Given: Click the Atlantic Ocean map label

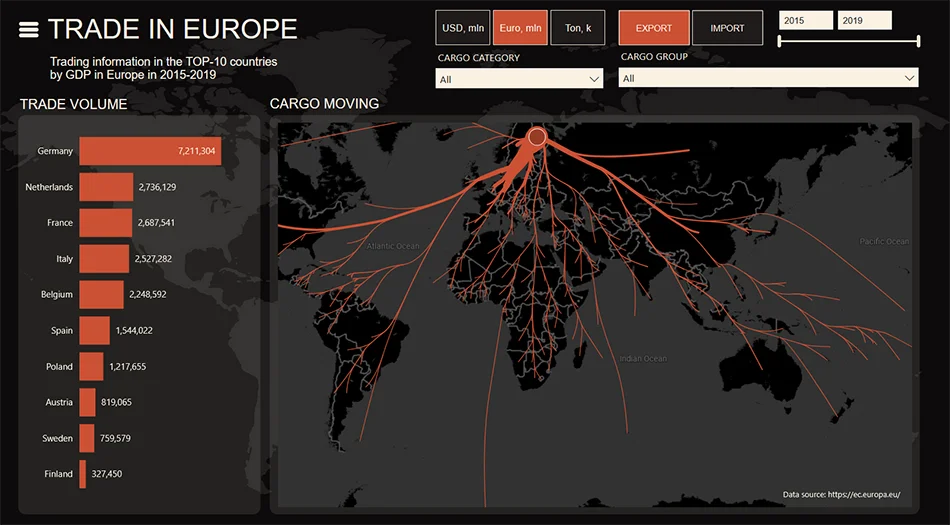Looking at the screenshot, I should click(x=393, y=246).
